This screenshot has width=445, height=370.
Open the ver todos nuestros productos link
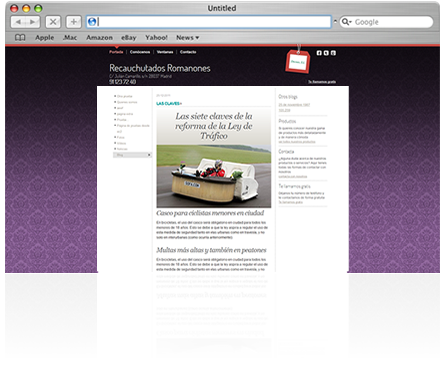297,142
